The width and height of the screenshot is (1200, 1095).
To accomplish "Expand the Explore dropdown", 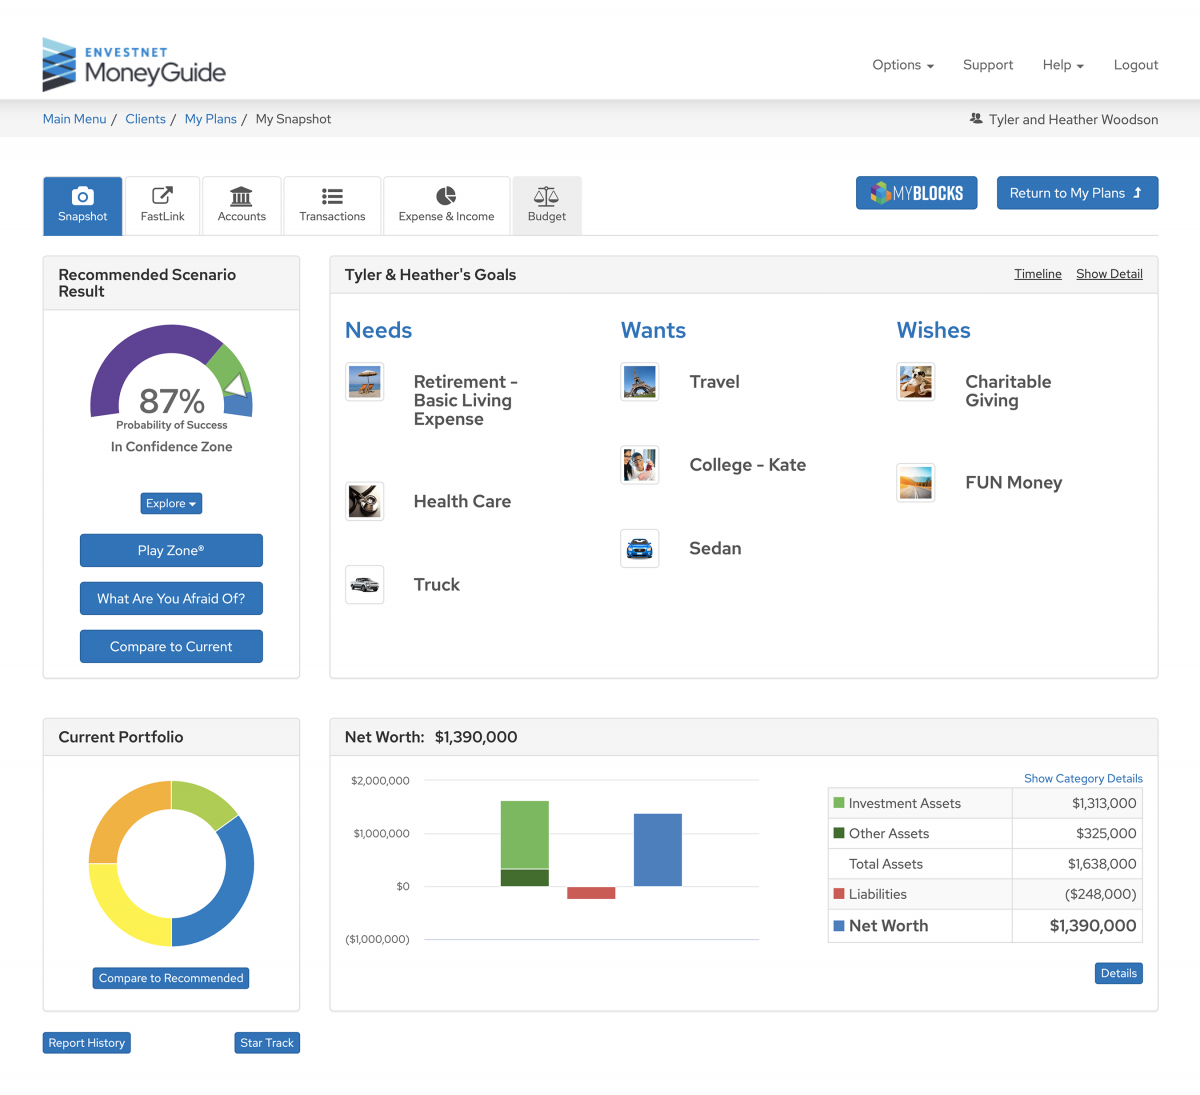I will (x=171, y=503).
